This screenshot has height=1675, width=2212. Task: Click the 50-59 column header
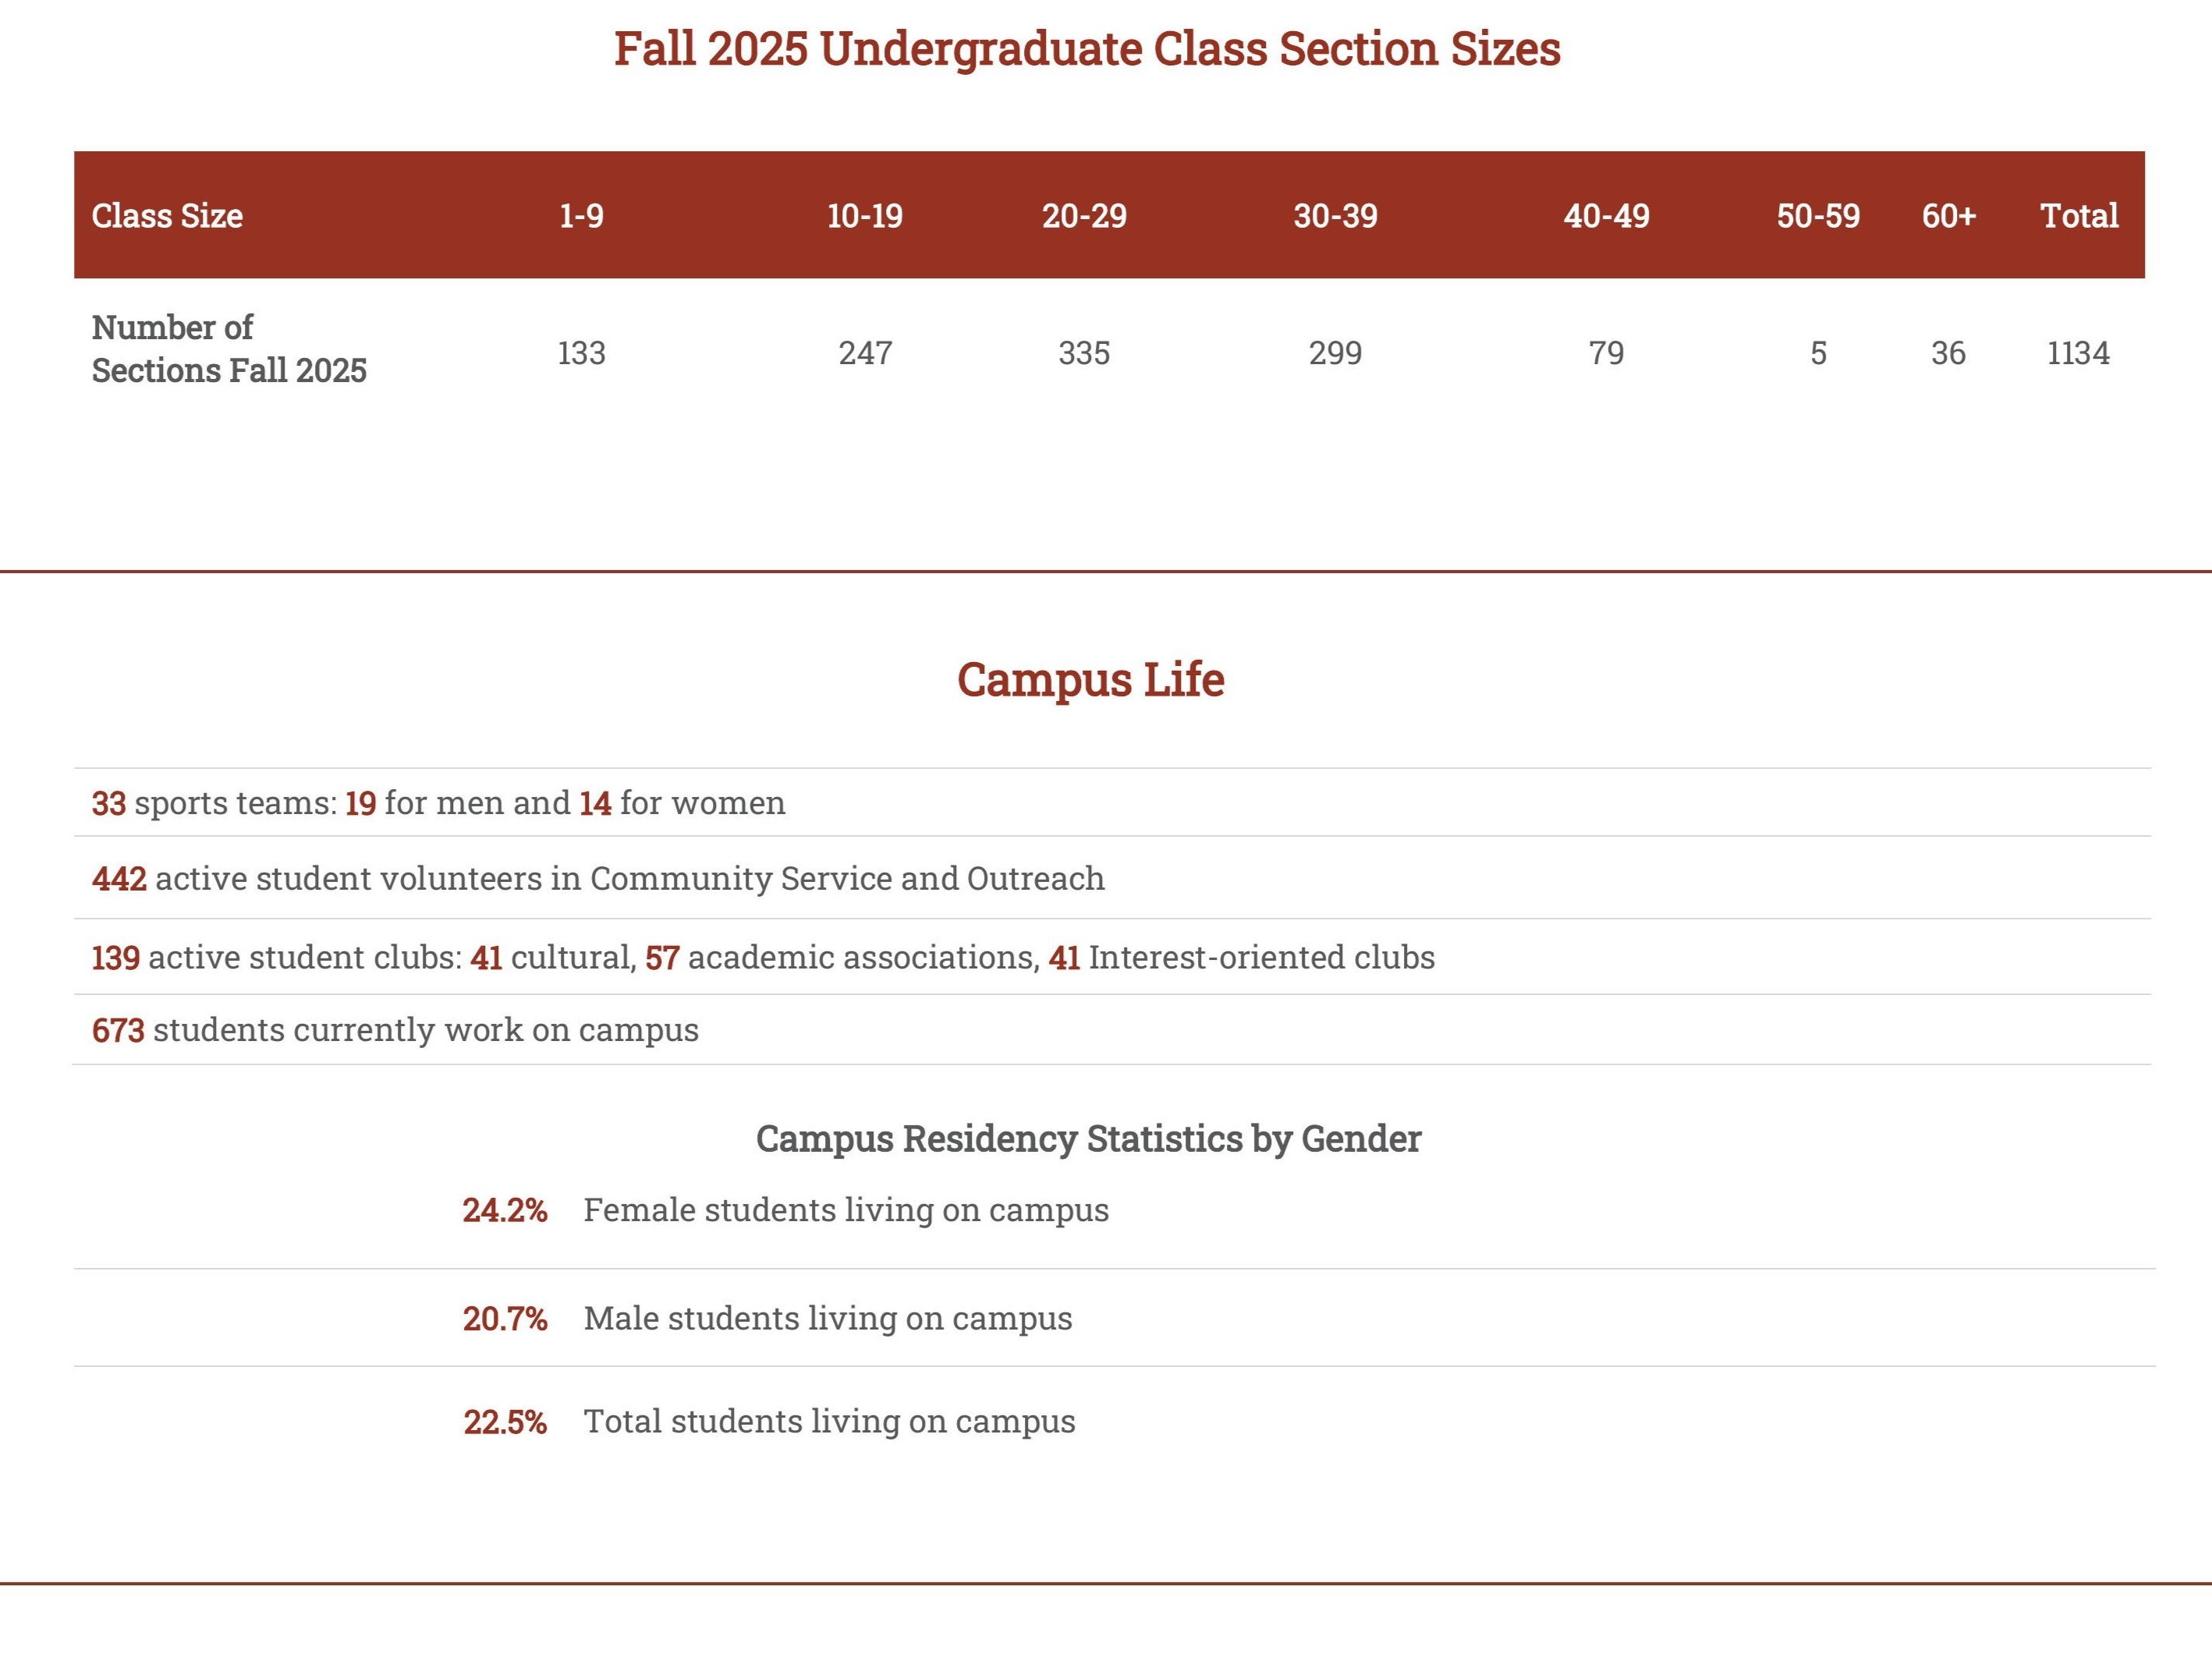(1818, 216)
